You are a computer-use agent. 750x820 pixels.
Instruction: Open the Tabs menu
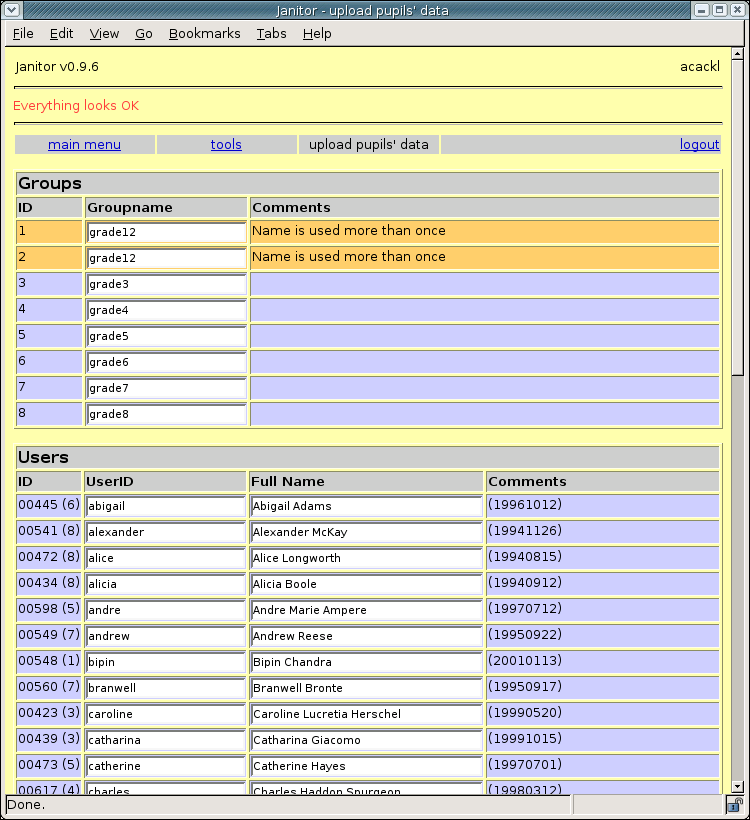click(271, 33)
